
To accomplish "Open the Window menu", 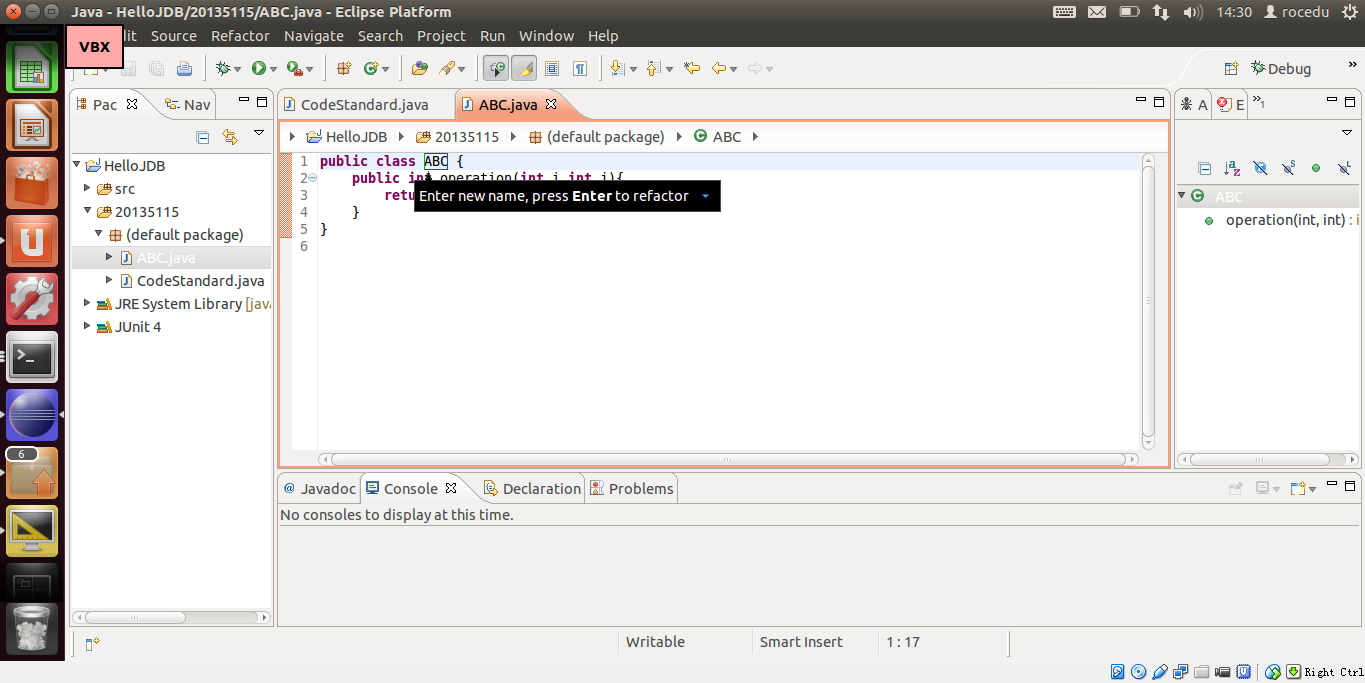I will (x=546, y=36).
